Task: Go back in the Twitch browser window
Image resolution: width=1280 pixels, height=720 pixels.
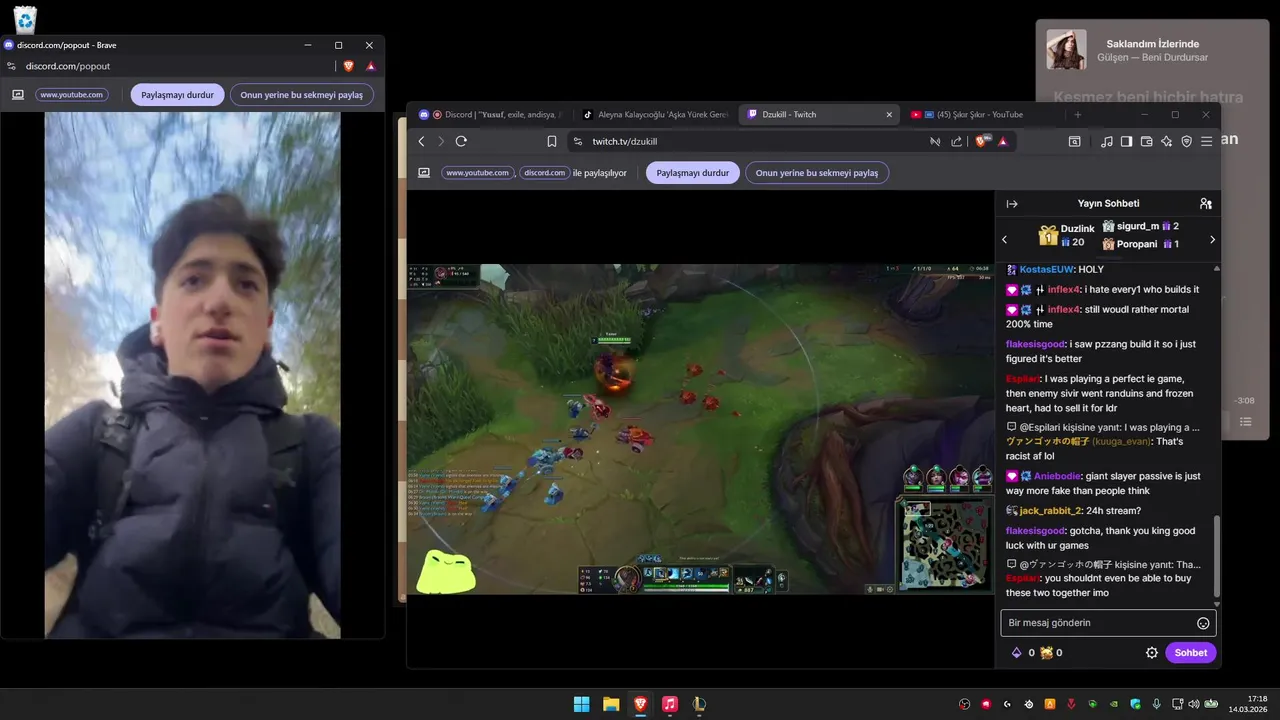Action: pyautogui.click(x=421, y=141)
